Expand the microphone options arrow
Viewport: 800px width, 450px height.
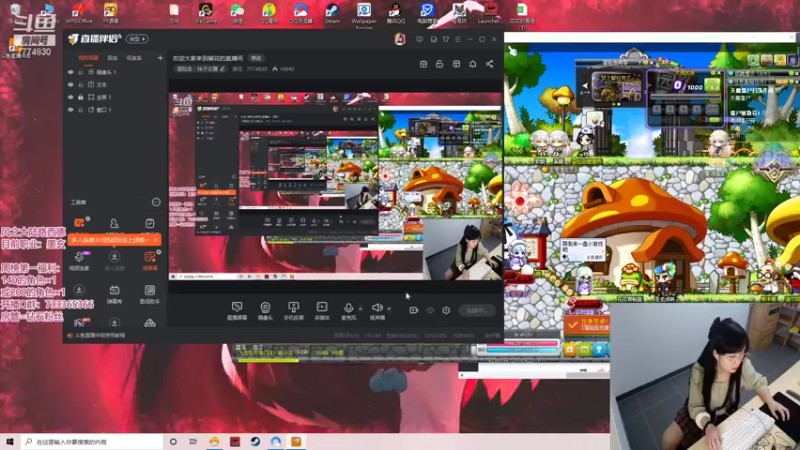360,309
